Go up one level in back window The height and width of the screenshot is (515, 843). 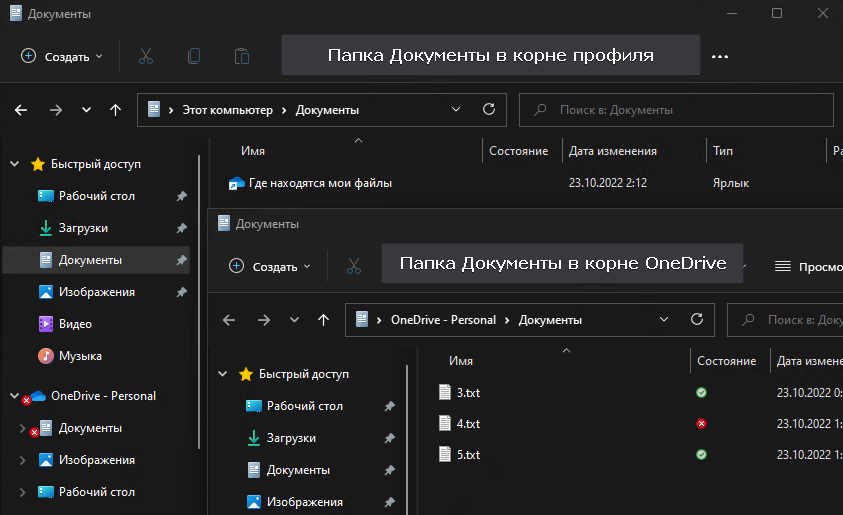pos(116,110)
